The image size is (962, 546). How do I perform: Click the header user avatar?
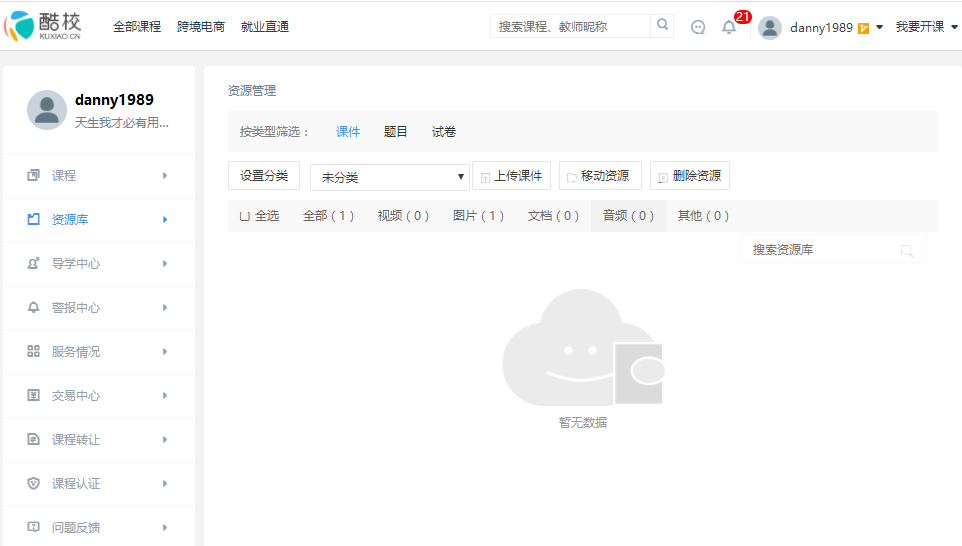pos(769,28)
